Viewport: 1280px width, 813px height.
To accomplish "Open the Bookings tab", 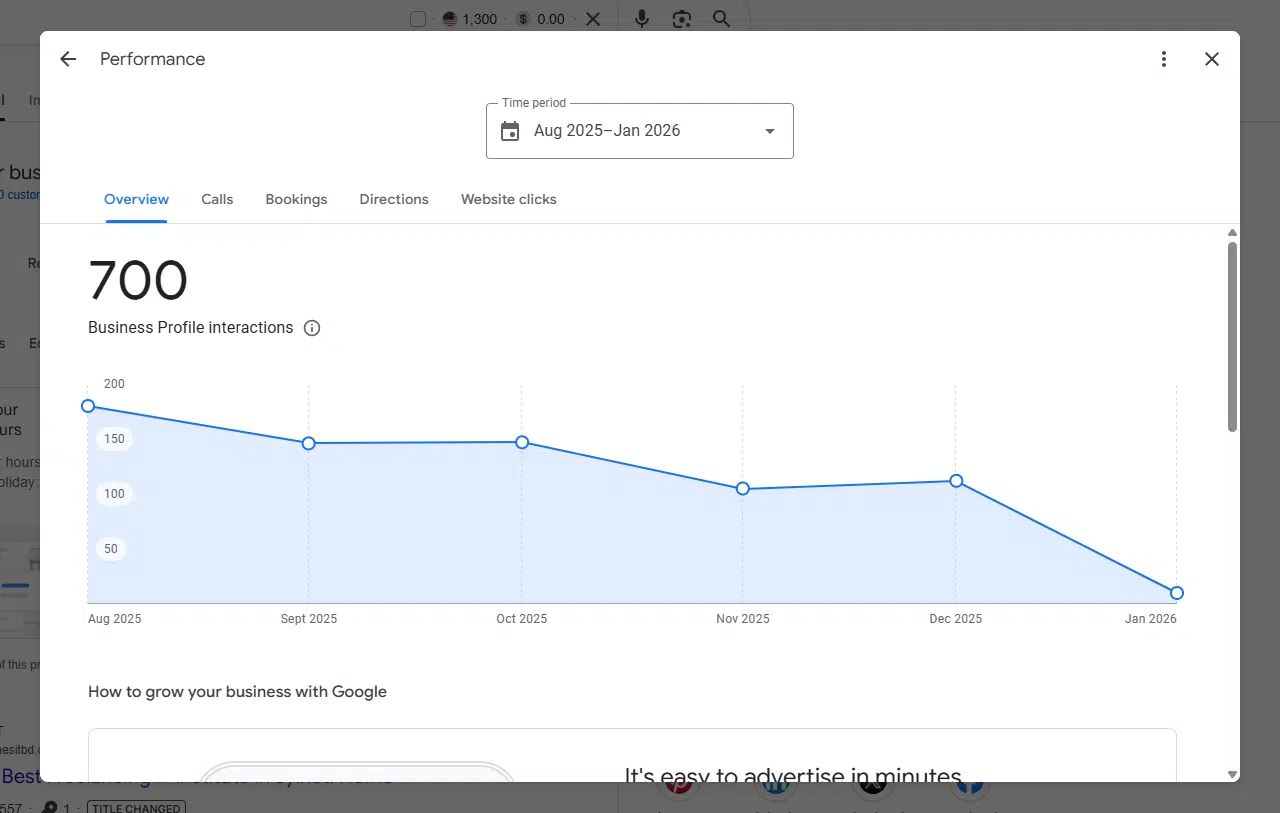I will pyautogui.click(x=296, y=199).
